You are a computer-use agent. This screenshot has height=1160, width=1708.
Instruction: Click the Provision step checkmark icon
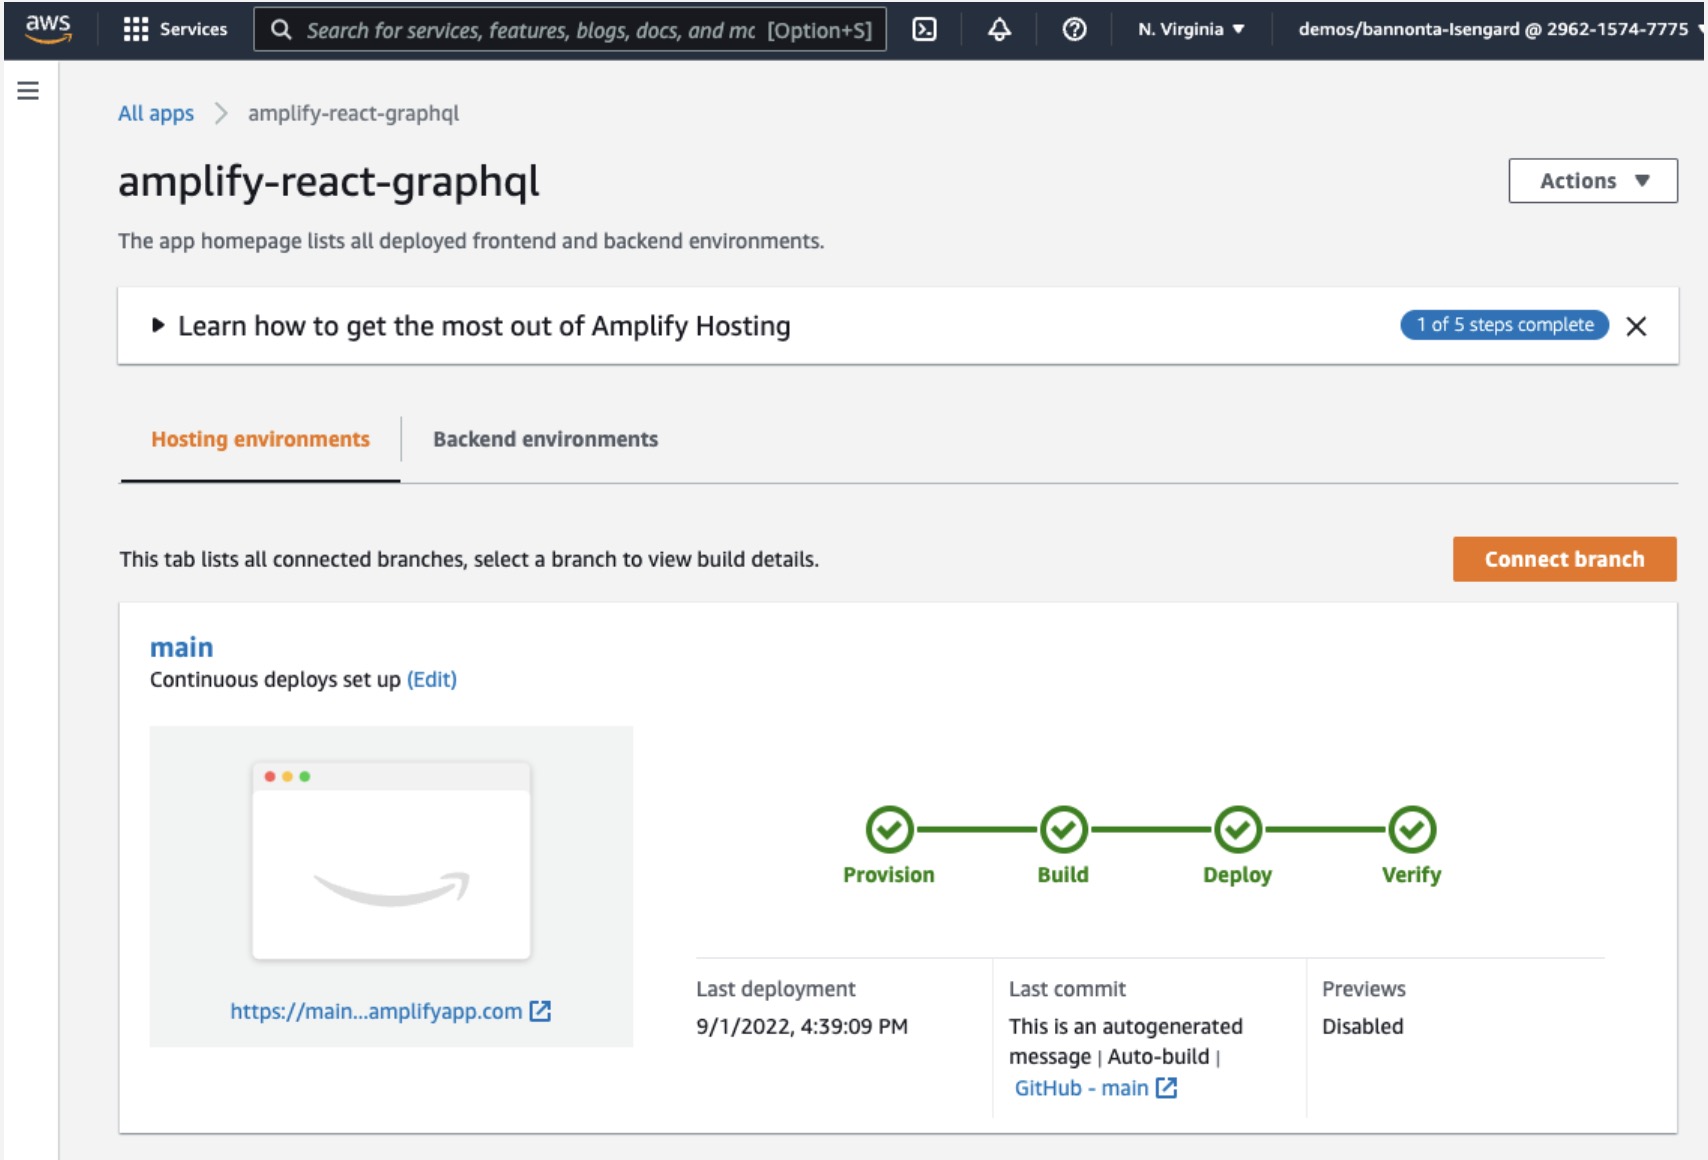click(889, 829)
